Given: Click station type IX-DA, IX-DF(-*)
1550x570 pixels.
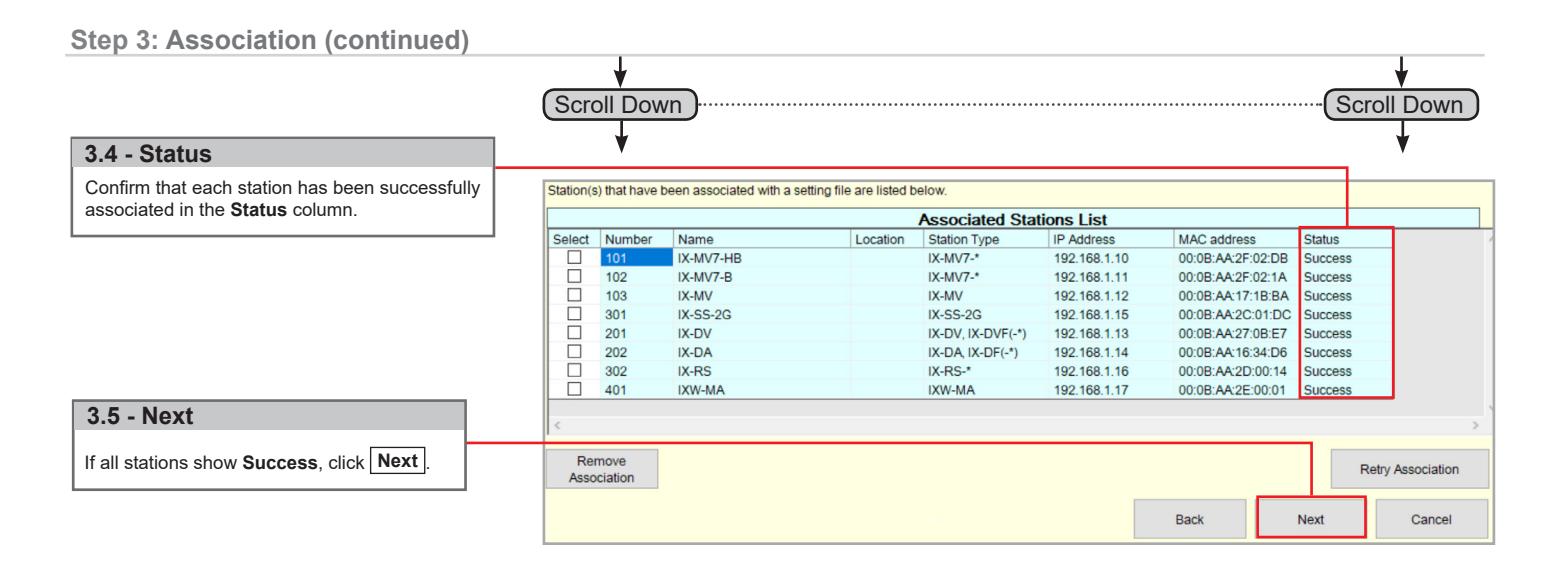Looking at the screenshot, I should tap(973, 350).
